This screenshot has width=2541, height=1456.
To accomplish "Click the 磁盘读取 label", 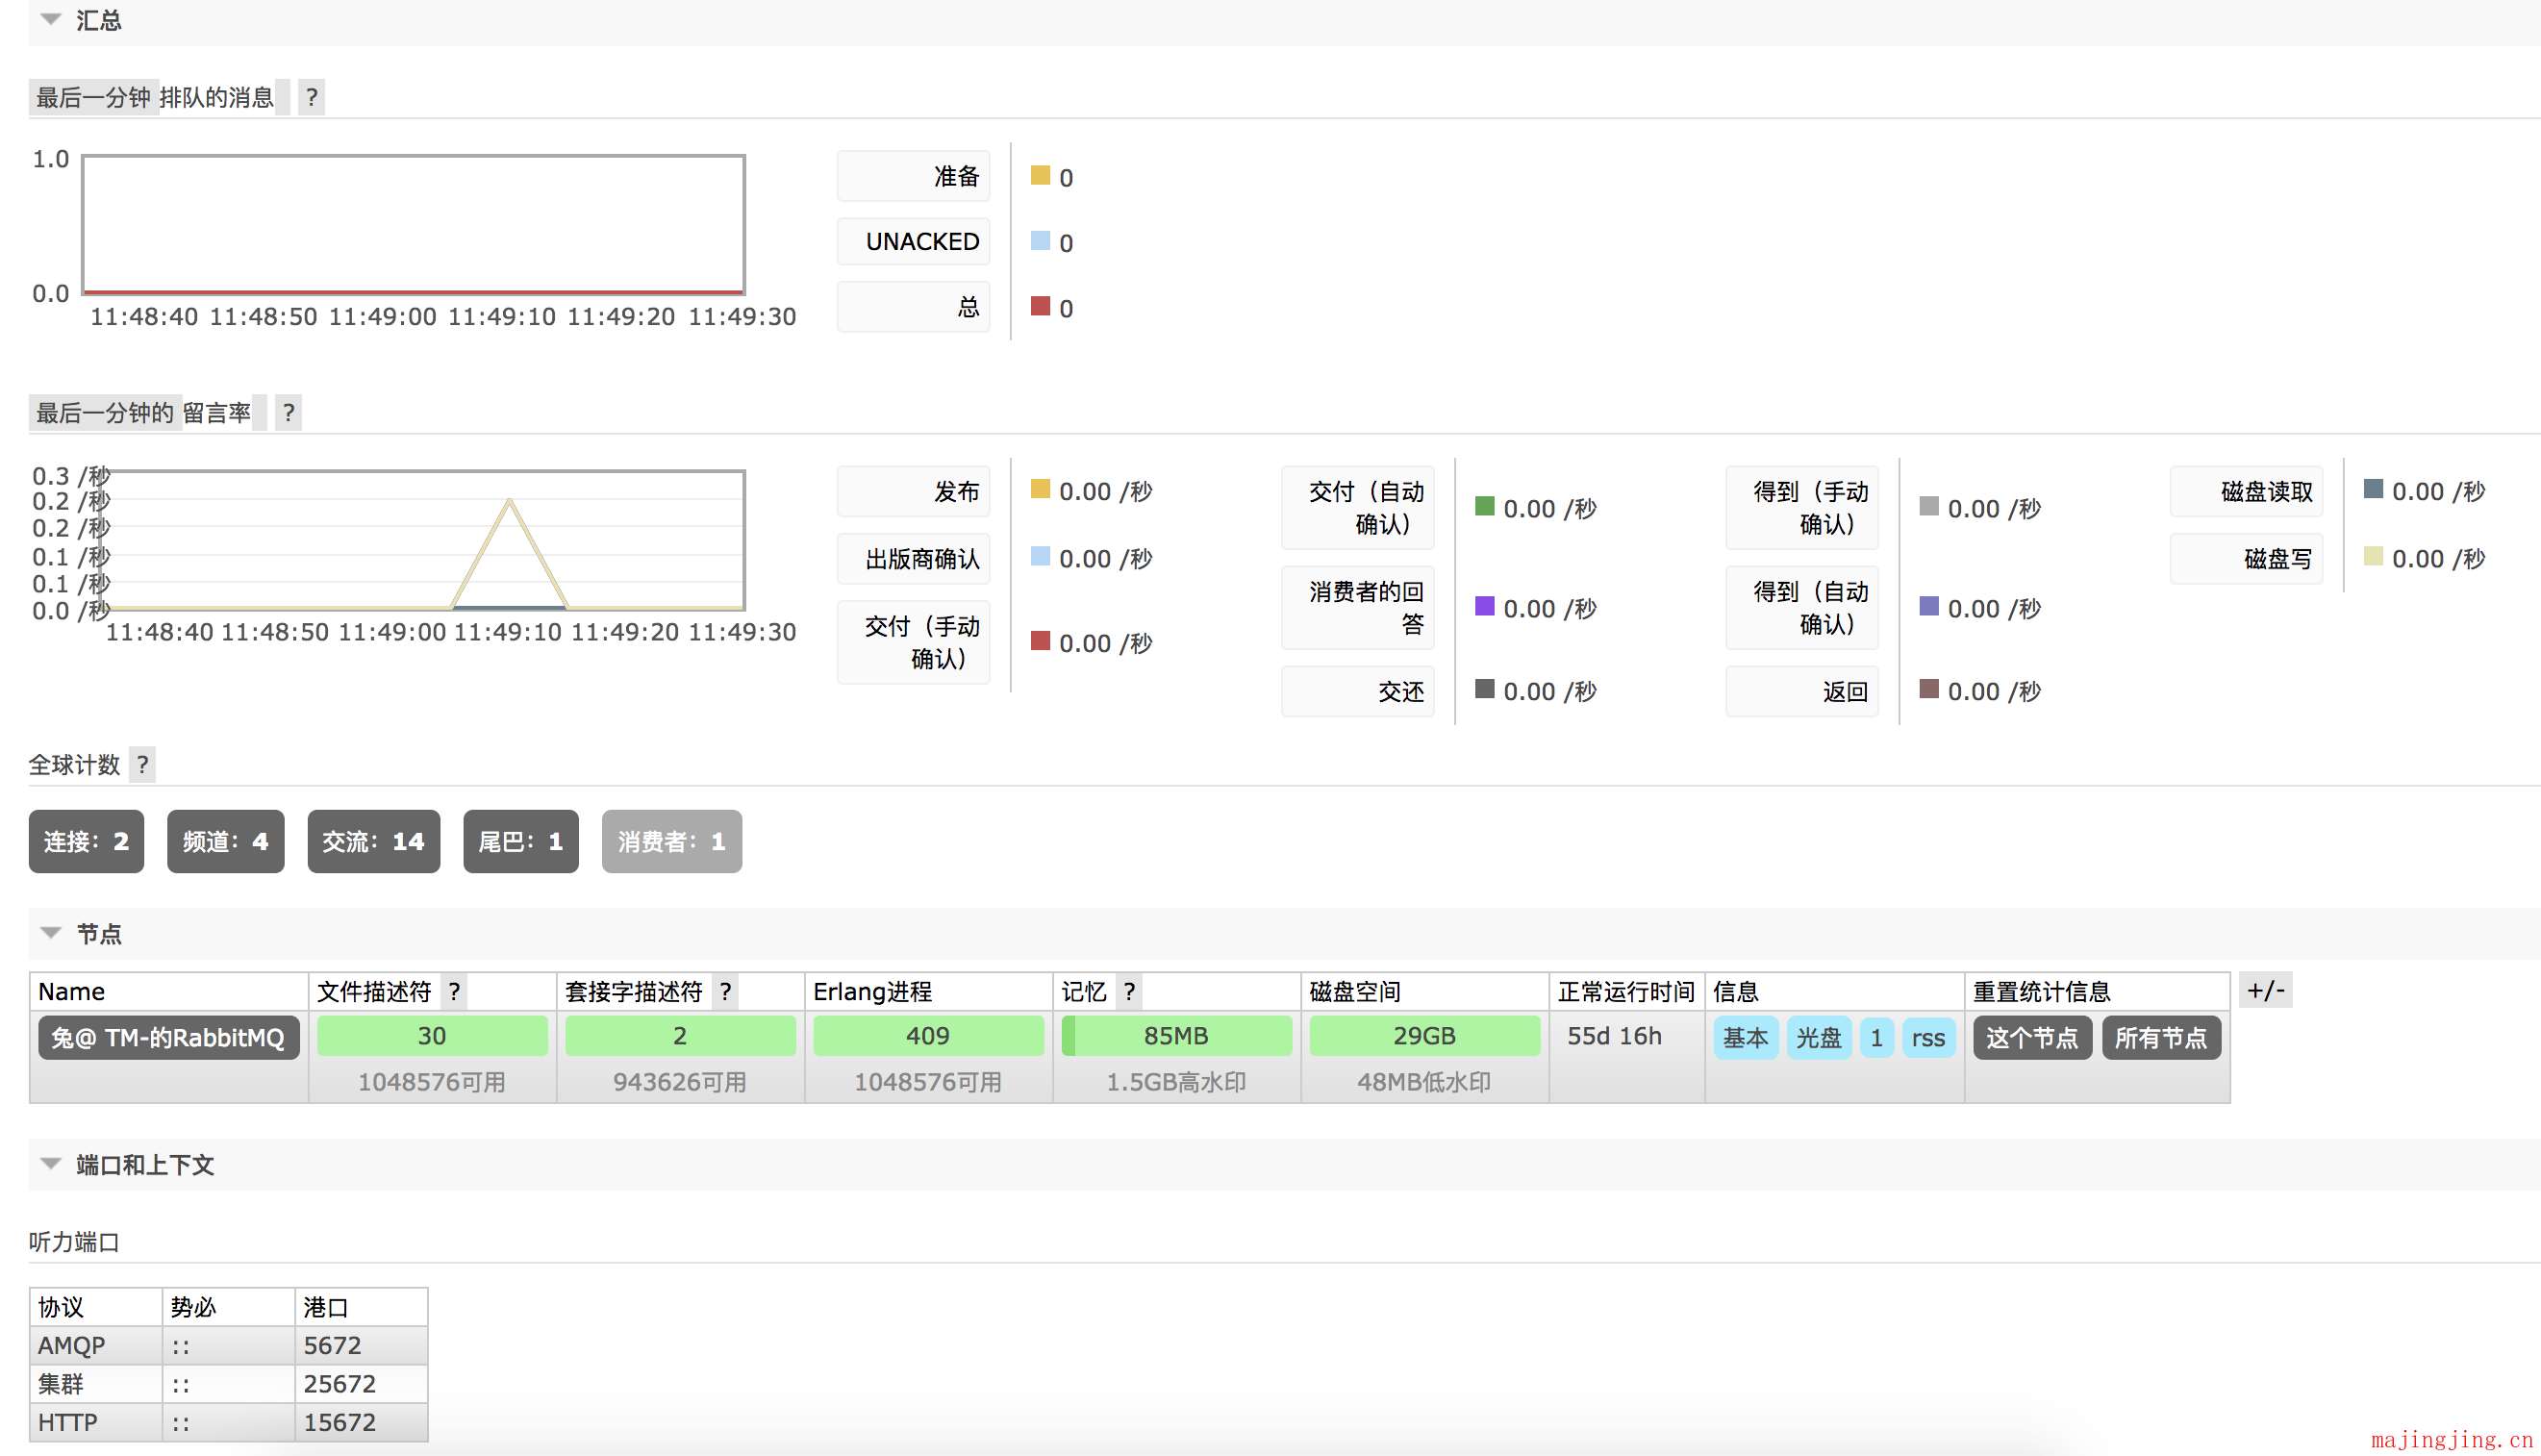I will coord(2246,491).
